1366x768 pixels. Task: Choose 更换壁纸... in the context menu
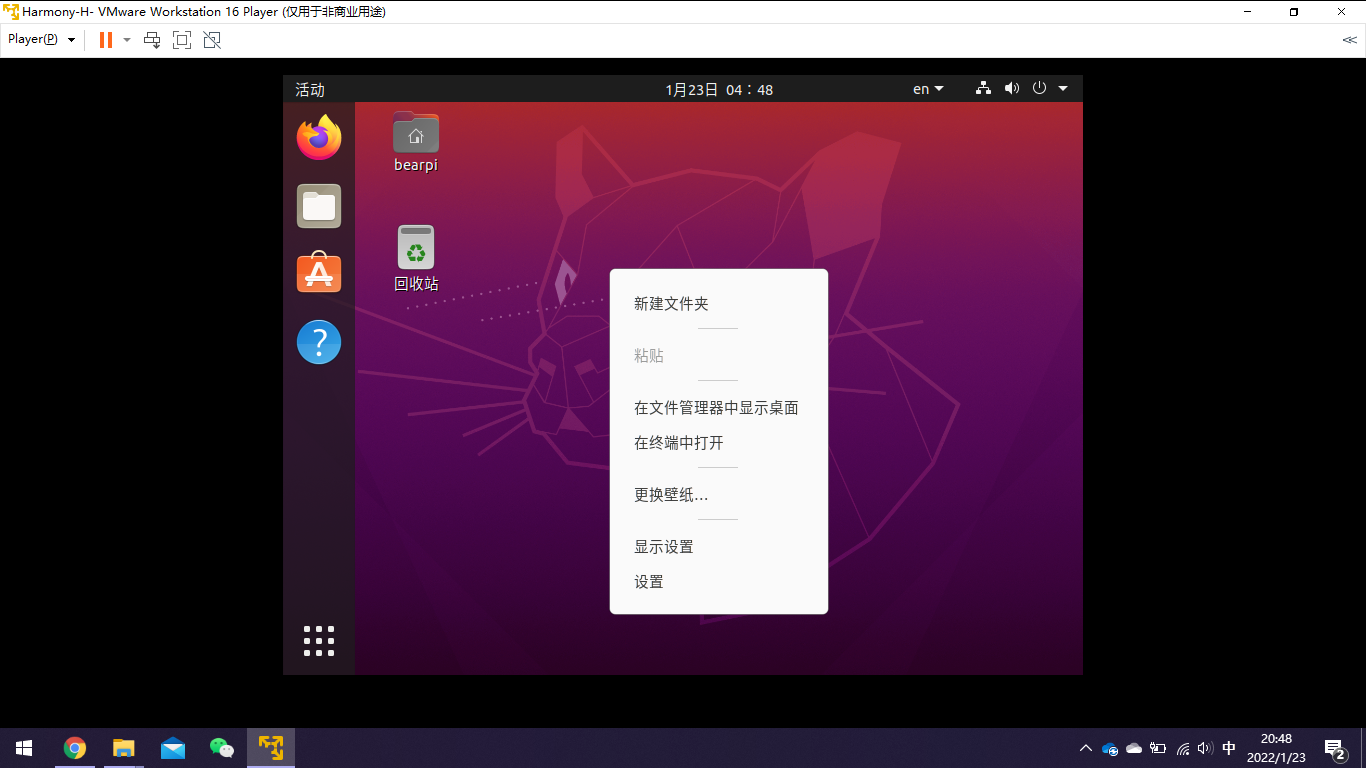coord(719,495)
